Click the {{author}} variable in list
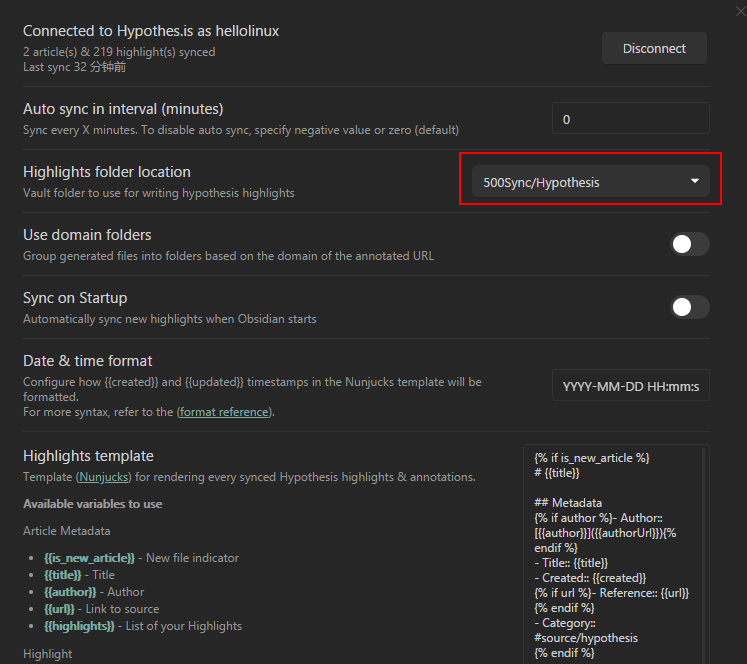This screenshot has width=747, height=664. (71, 592)
